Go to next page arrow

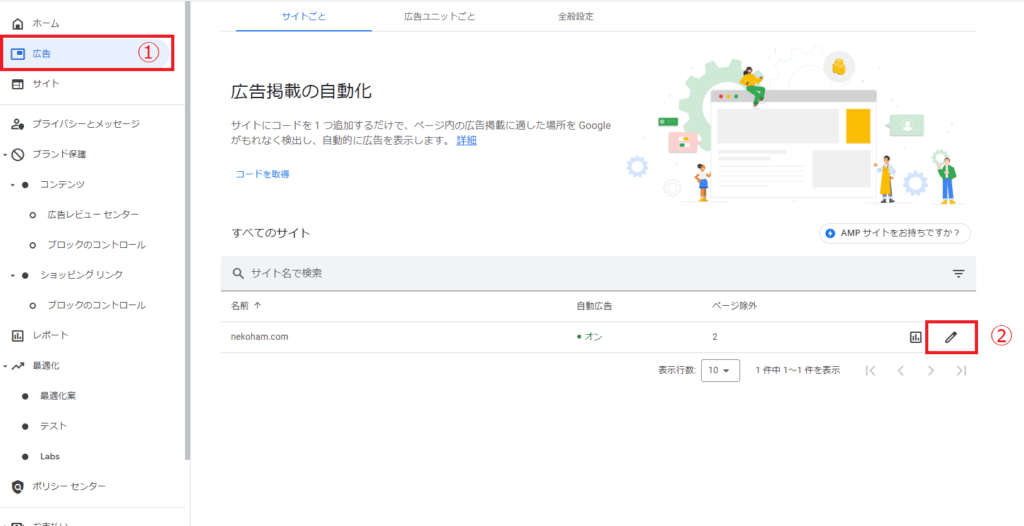coord(931,370)
